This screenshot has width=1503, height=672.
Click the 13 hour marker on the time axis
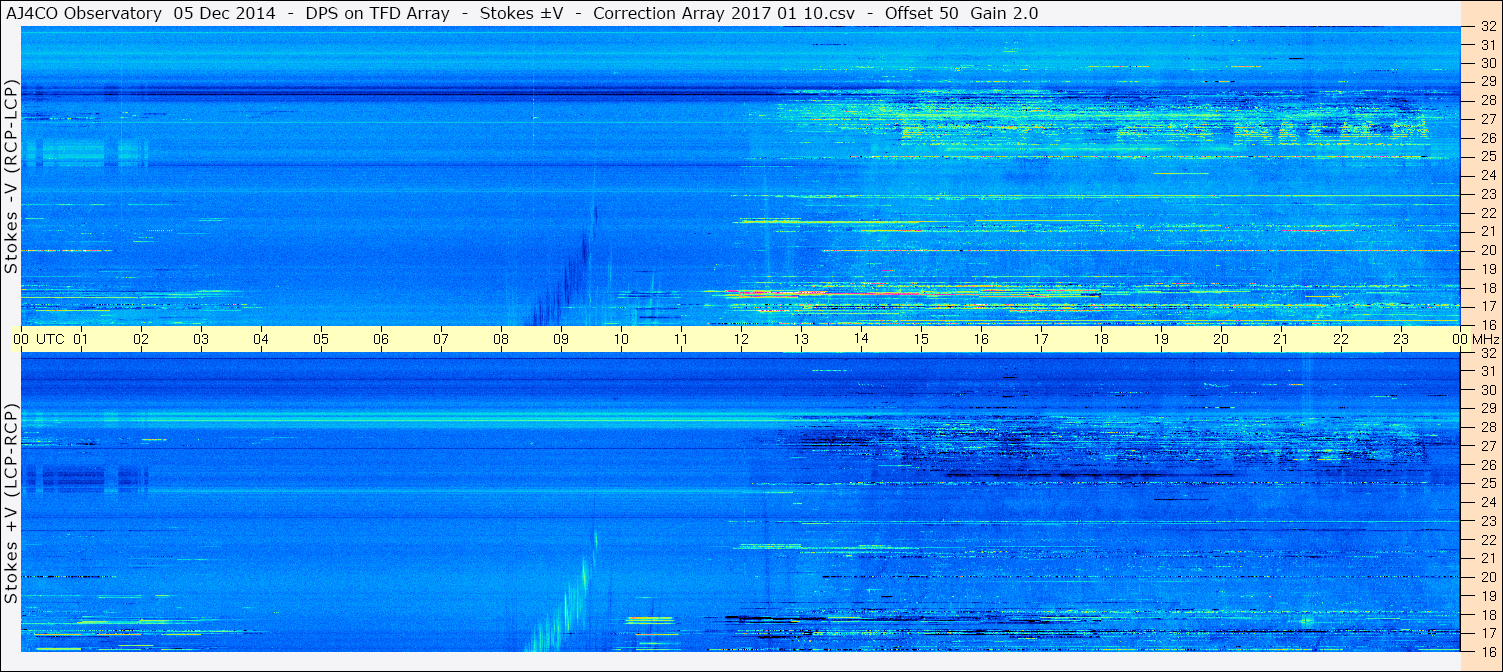coord(801,339)
